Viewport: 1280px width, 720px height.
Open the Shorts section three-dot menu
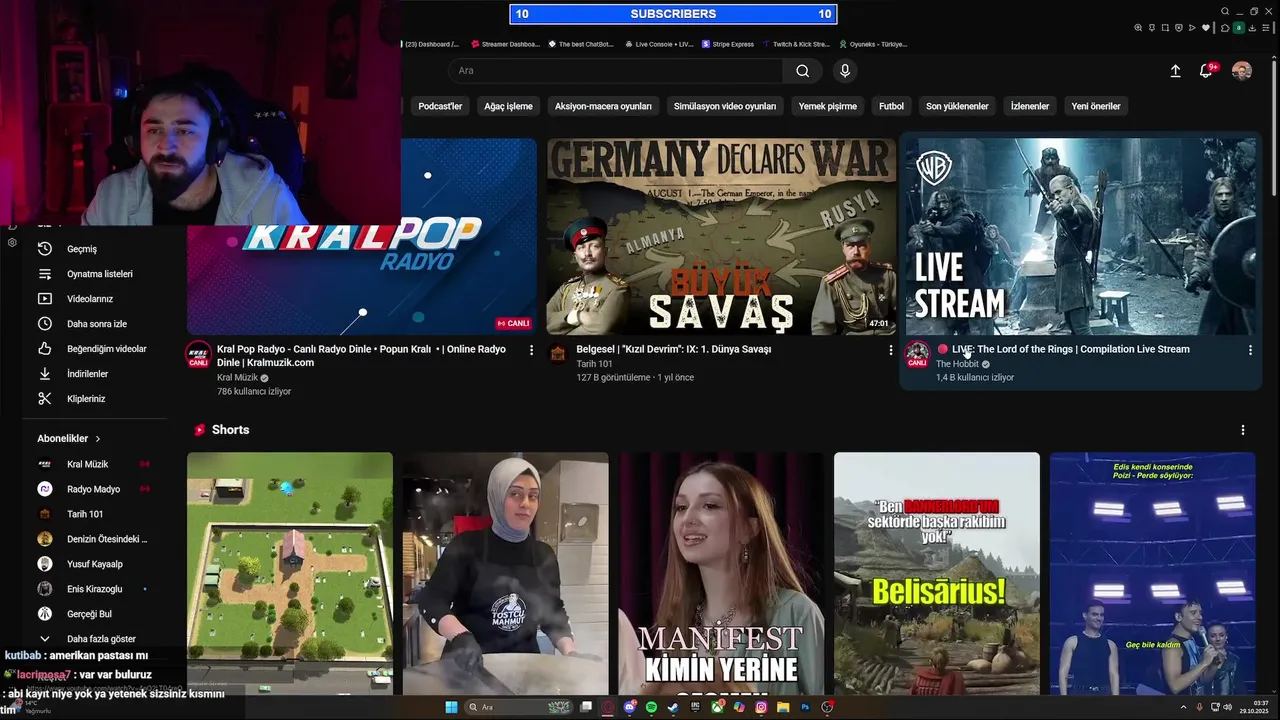click(1243, 430)
